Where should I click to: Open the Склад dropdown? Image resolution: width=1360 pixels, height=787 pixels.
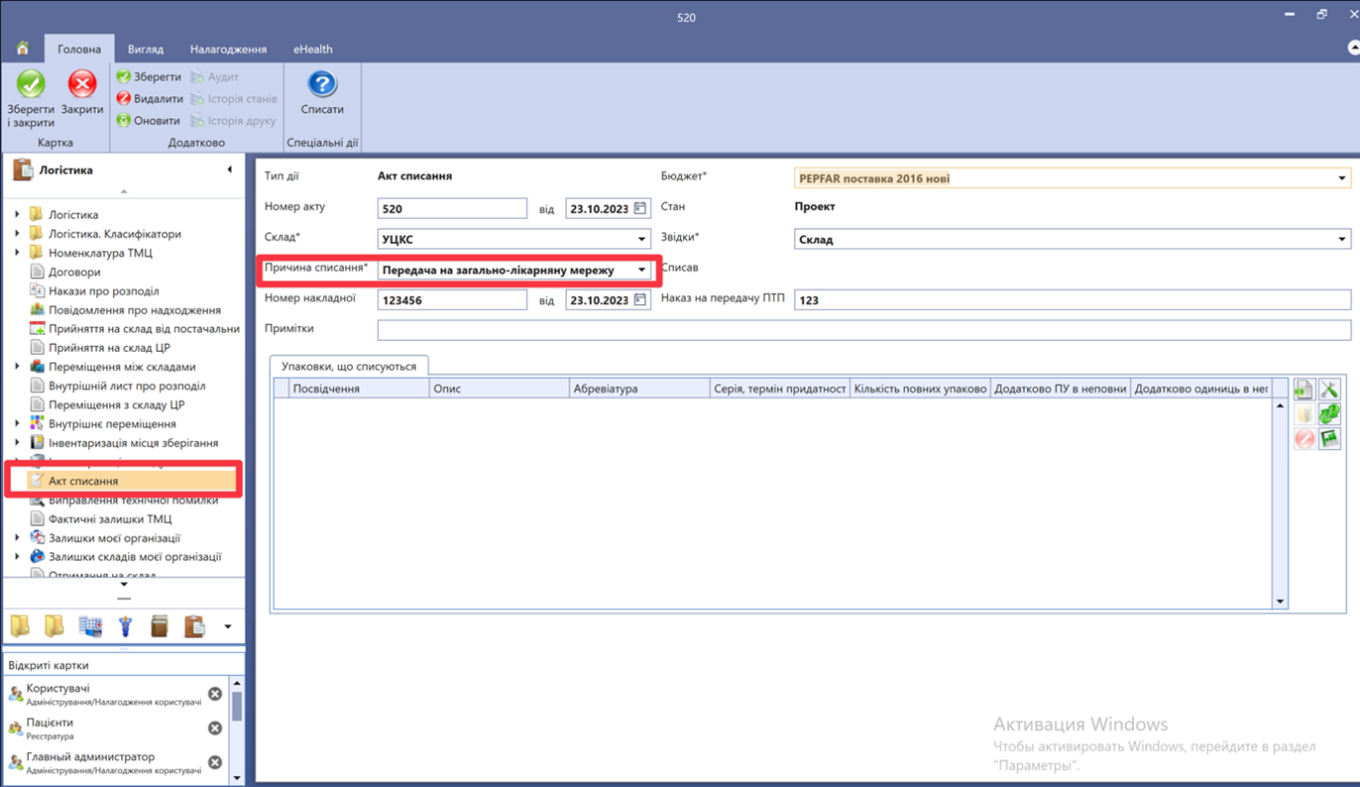(x=642, y=240)
